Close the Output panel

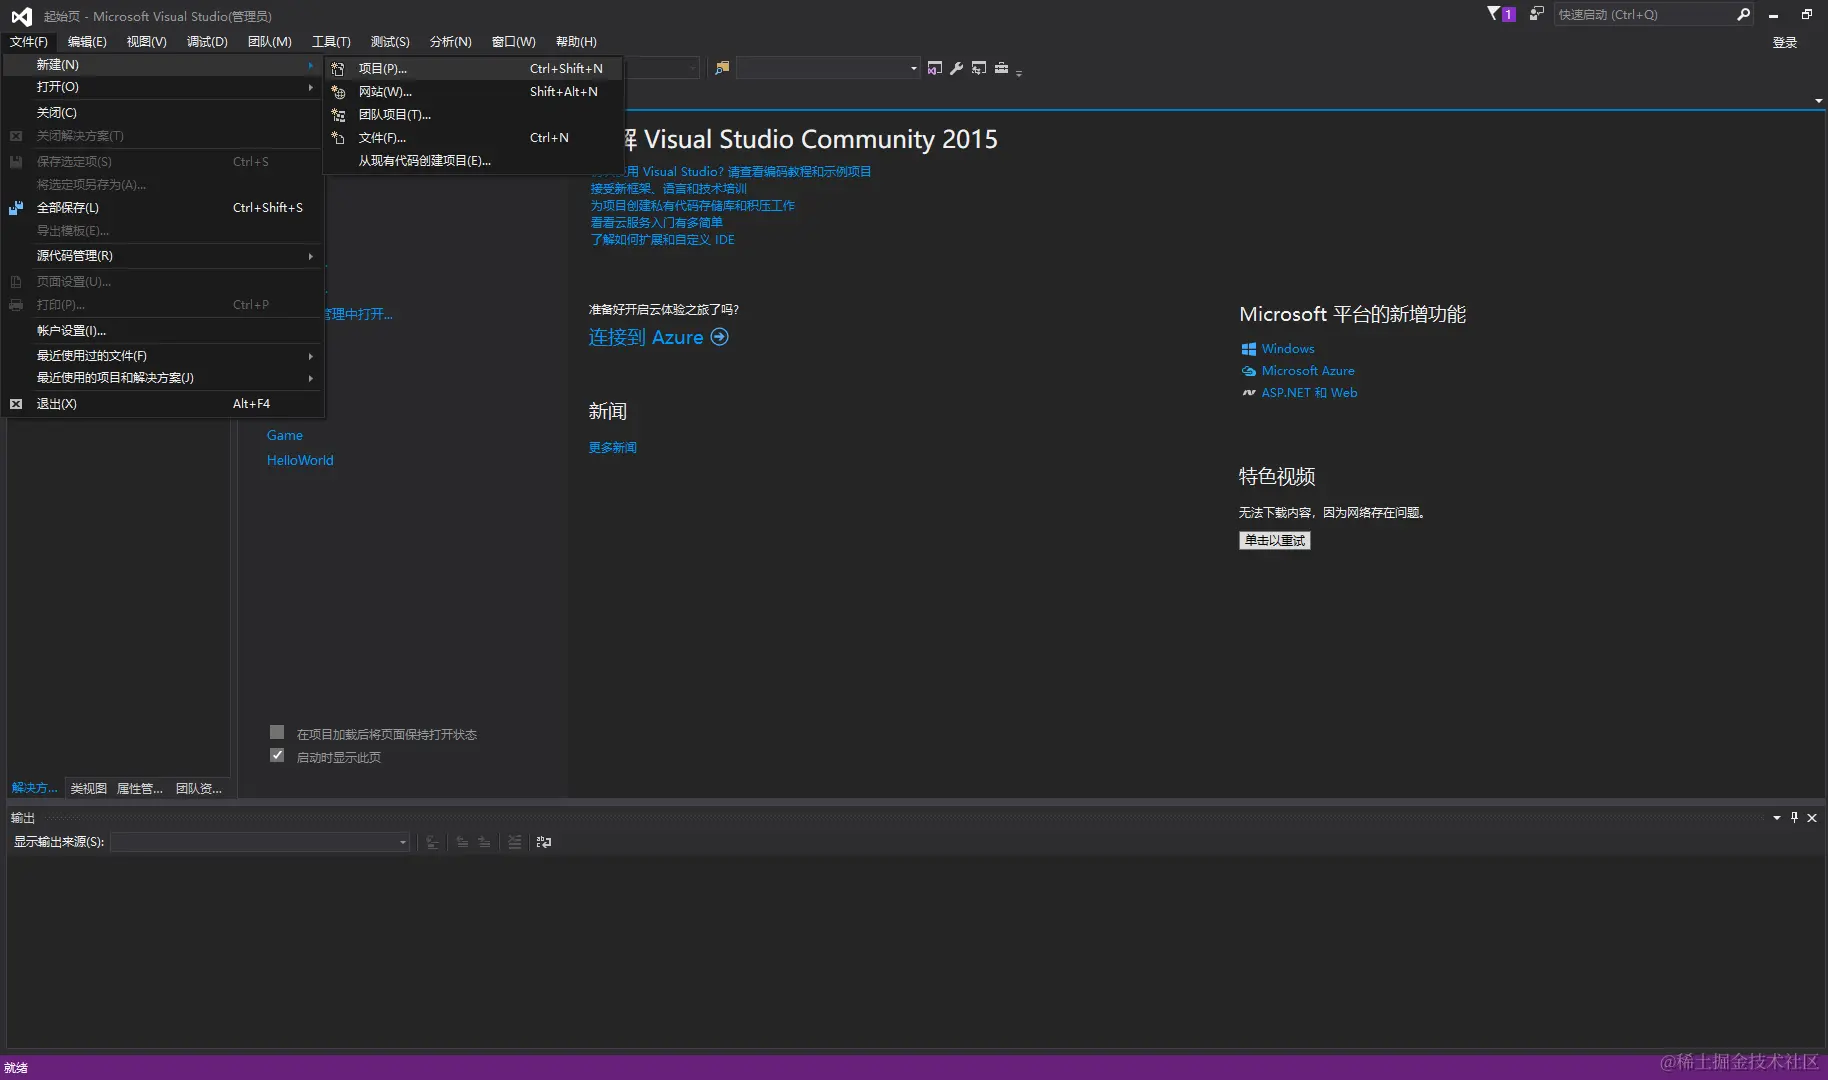pos(1812,818)
